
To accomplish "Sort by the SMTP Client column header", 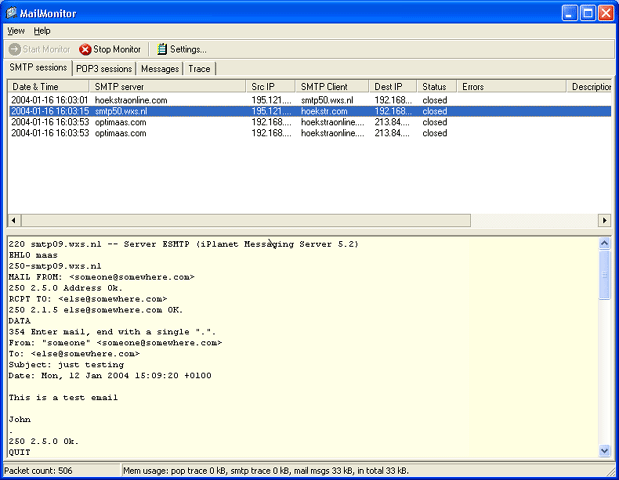I will point(332,86).
